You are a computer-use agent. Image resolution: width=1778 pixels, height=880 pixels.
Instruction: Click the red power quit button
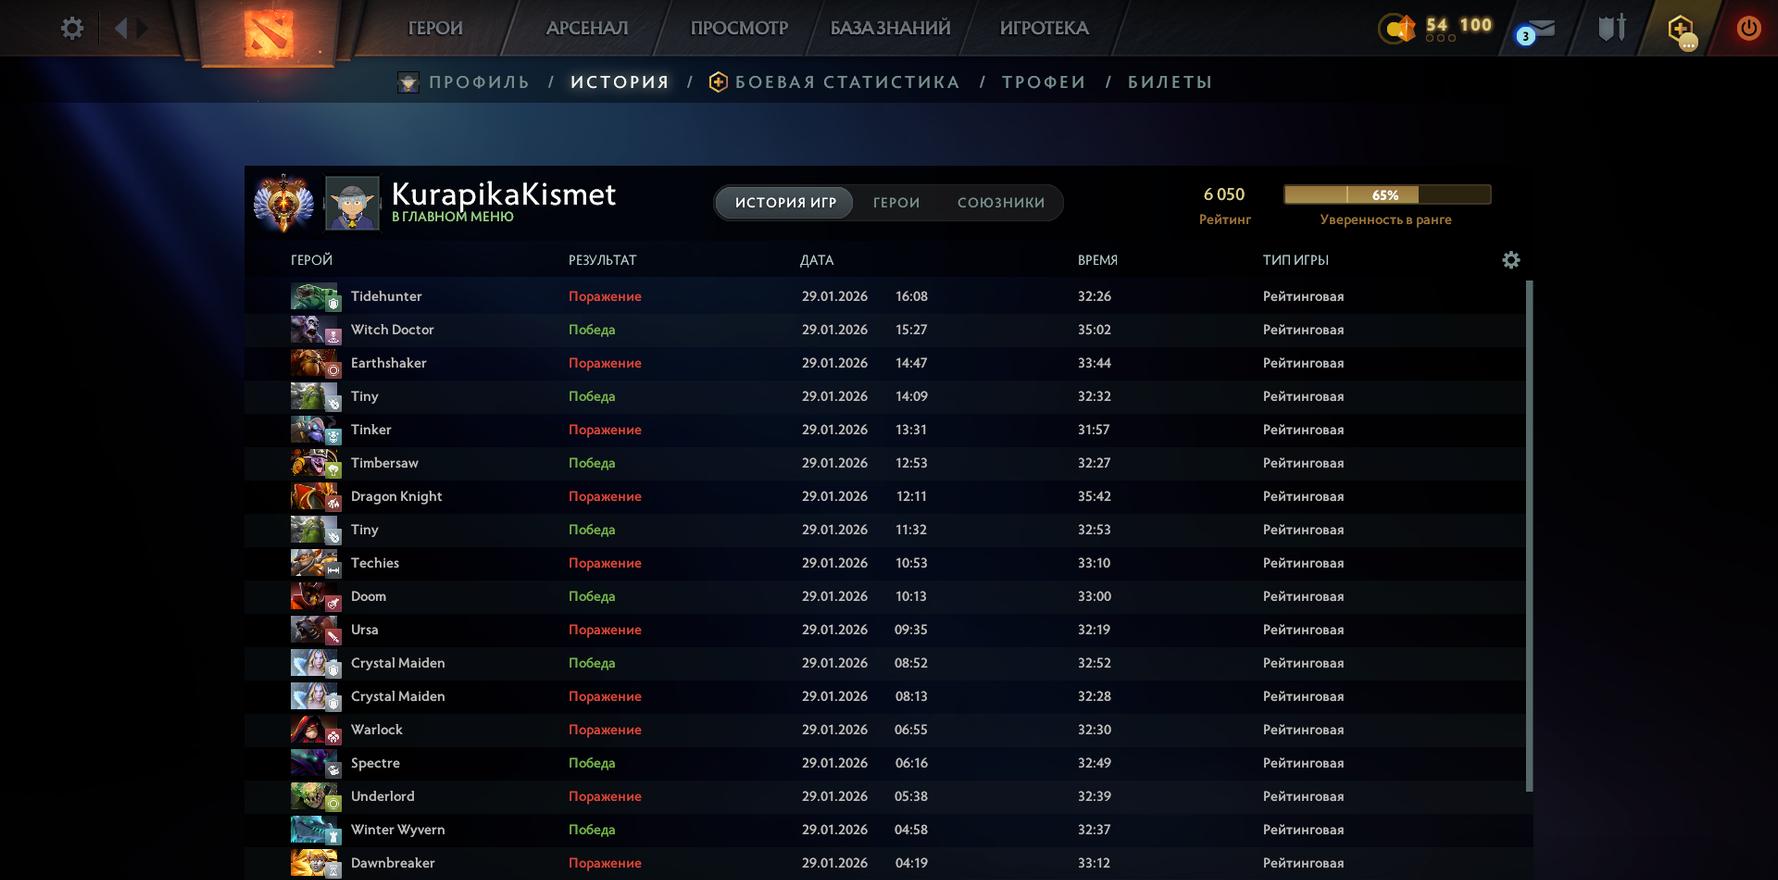1748,28
